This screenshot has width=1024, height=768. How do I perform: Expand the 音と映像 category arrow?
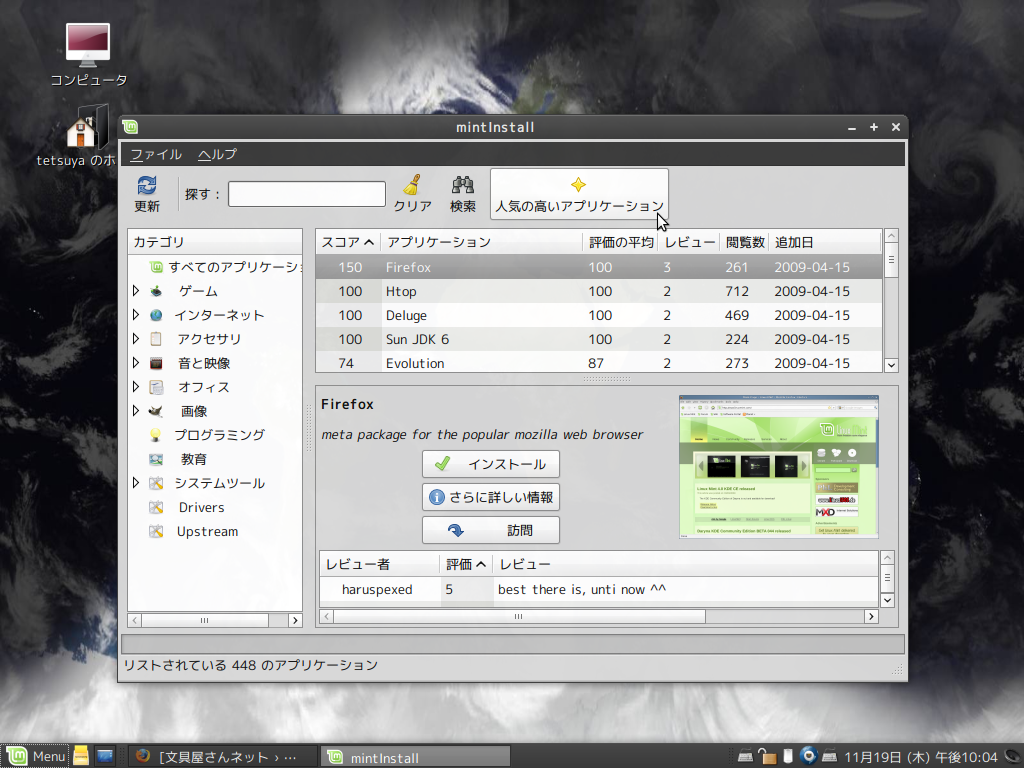[136, 363]
